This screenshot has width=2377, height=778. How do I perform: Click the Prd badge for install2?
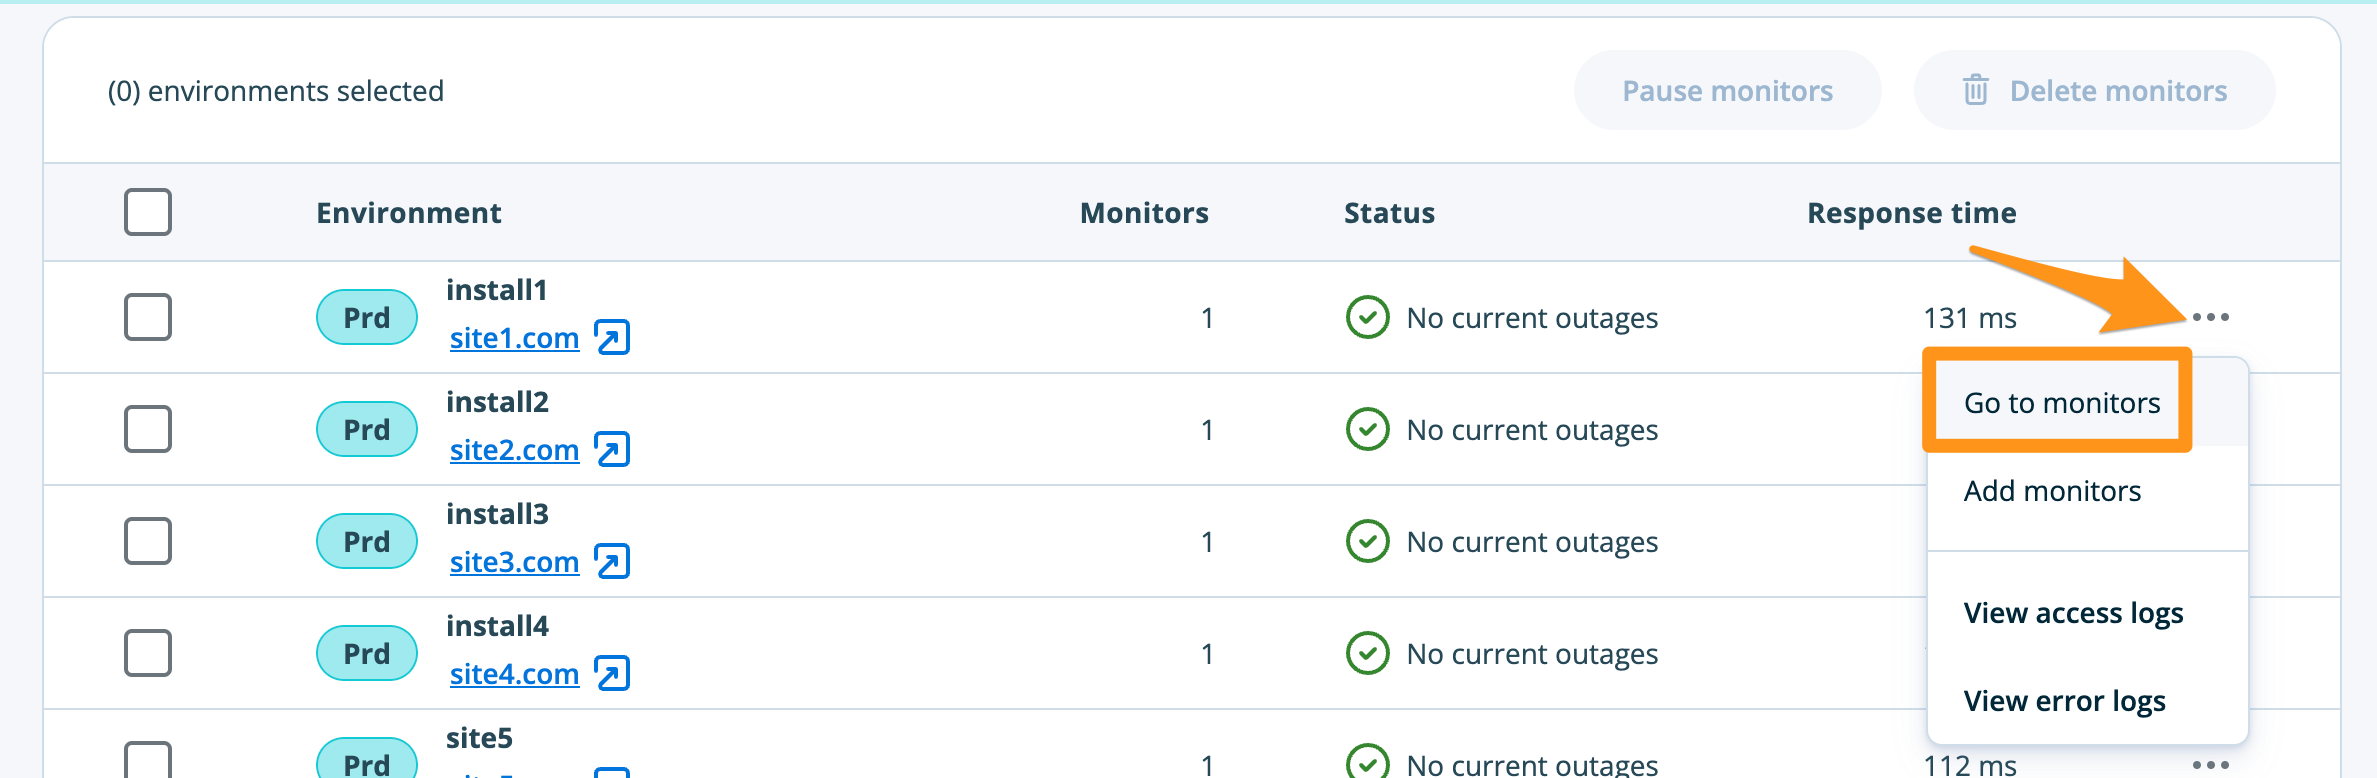[x=367, y=430]
